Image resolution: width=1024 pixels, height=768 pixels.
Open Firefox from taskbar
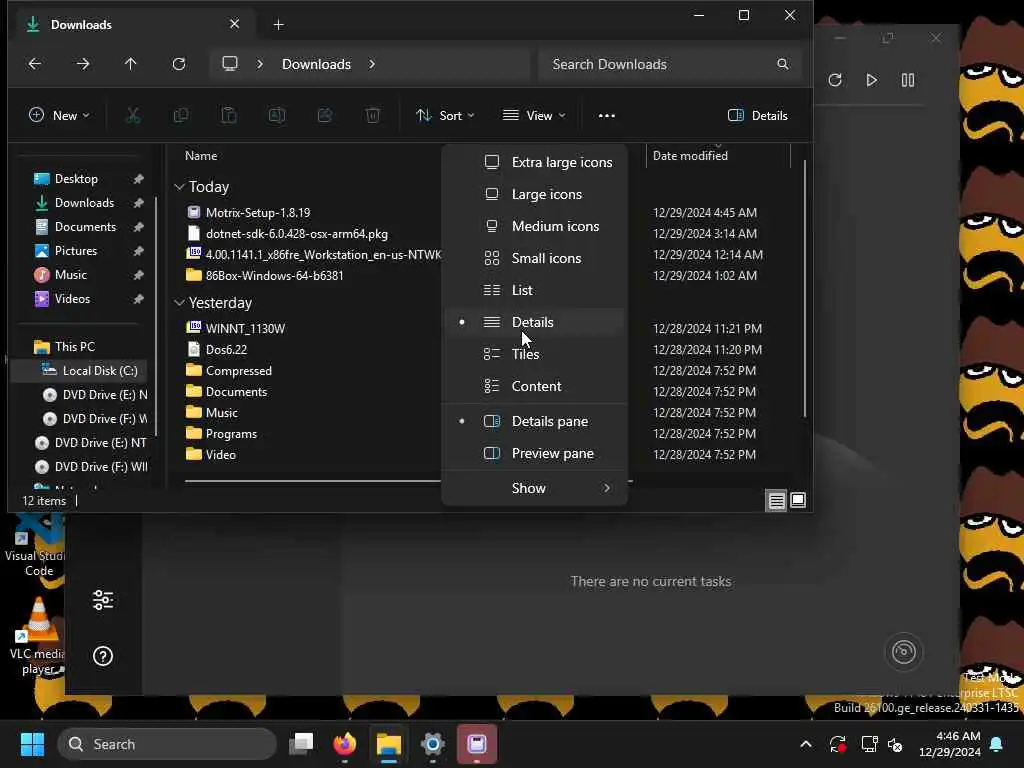345,744
